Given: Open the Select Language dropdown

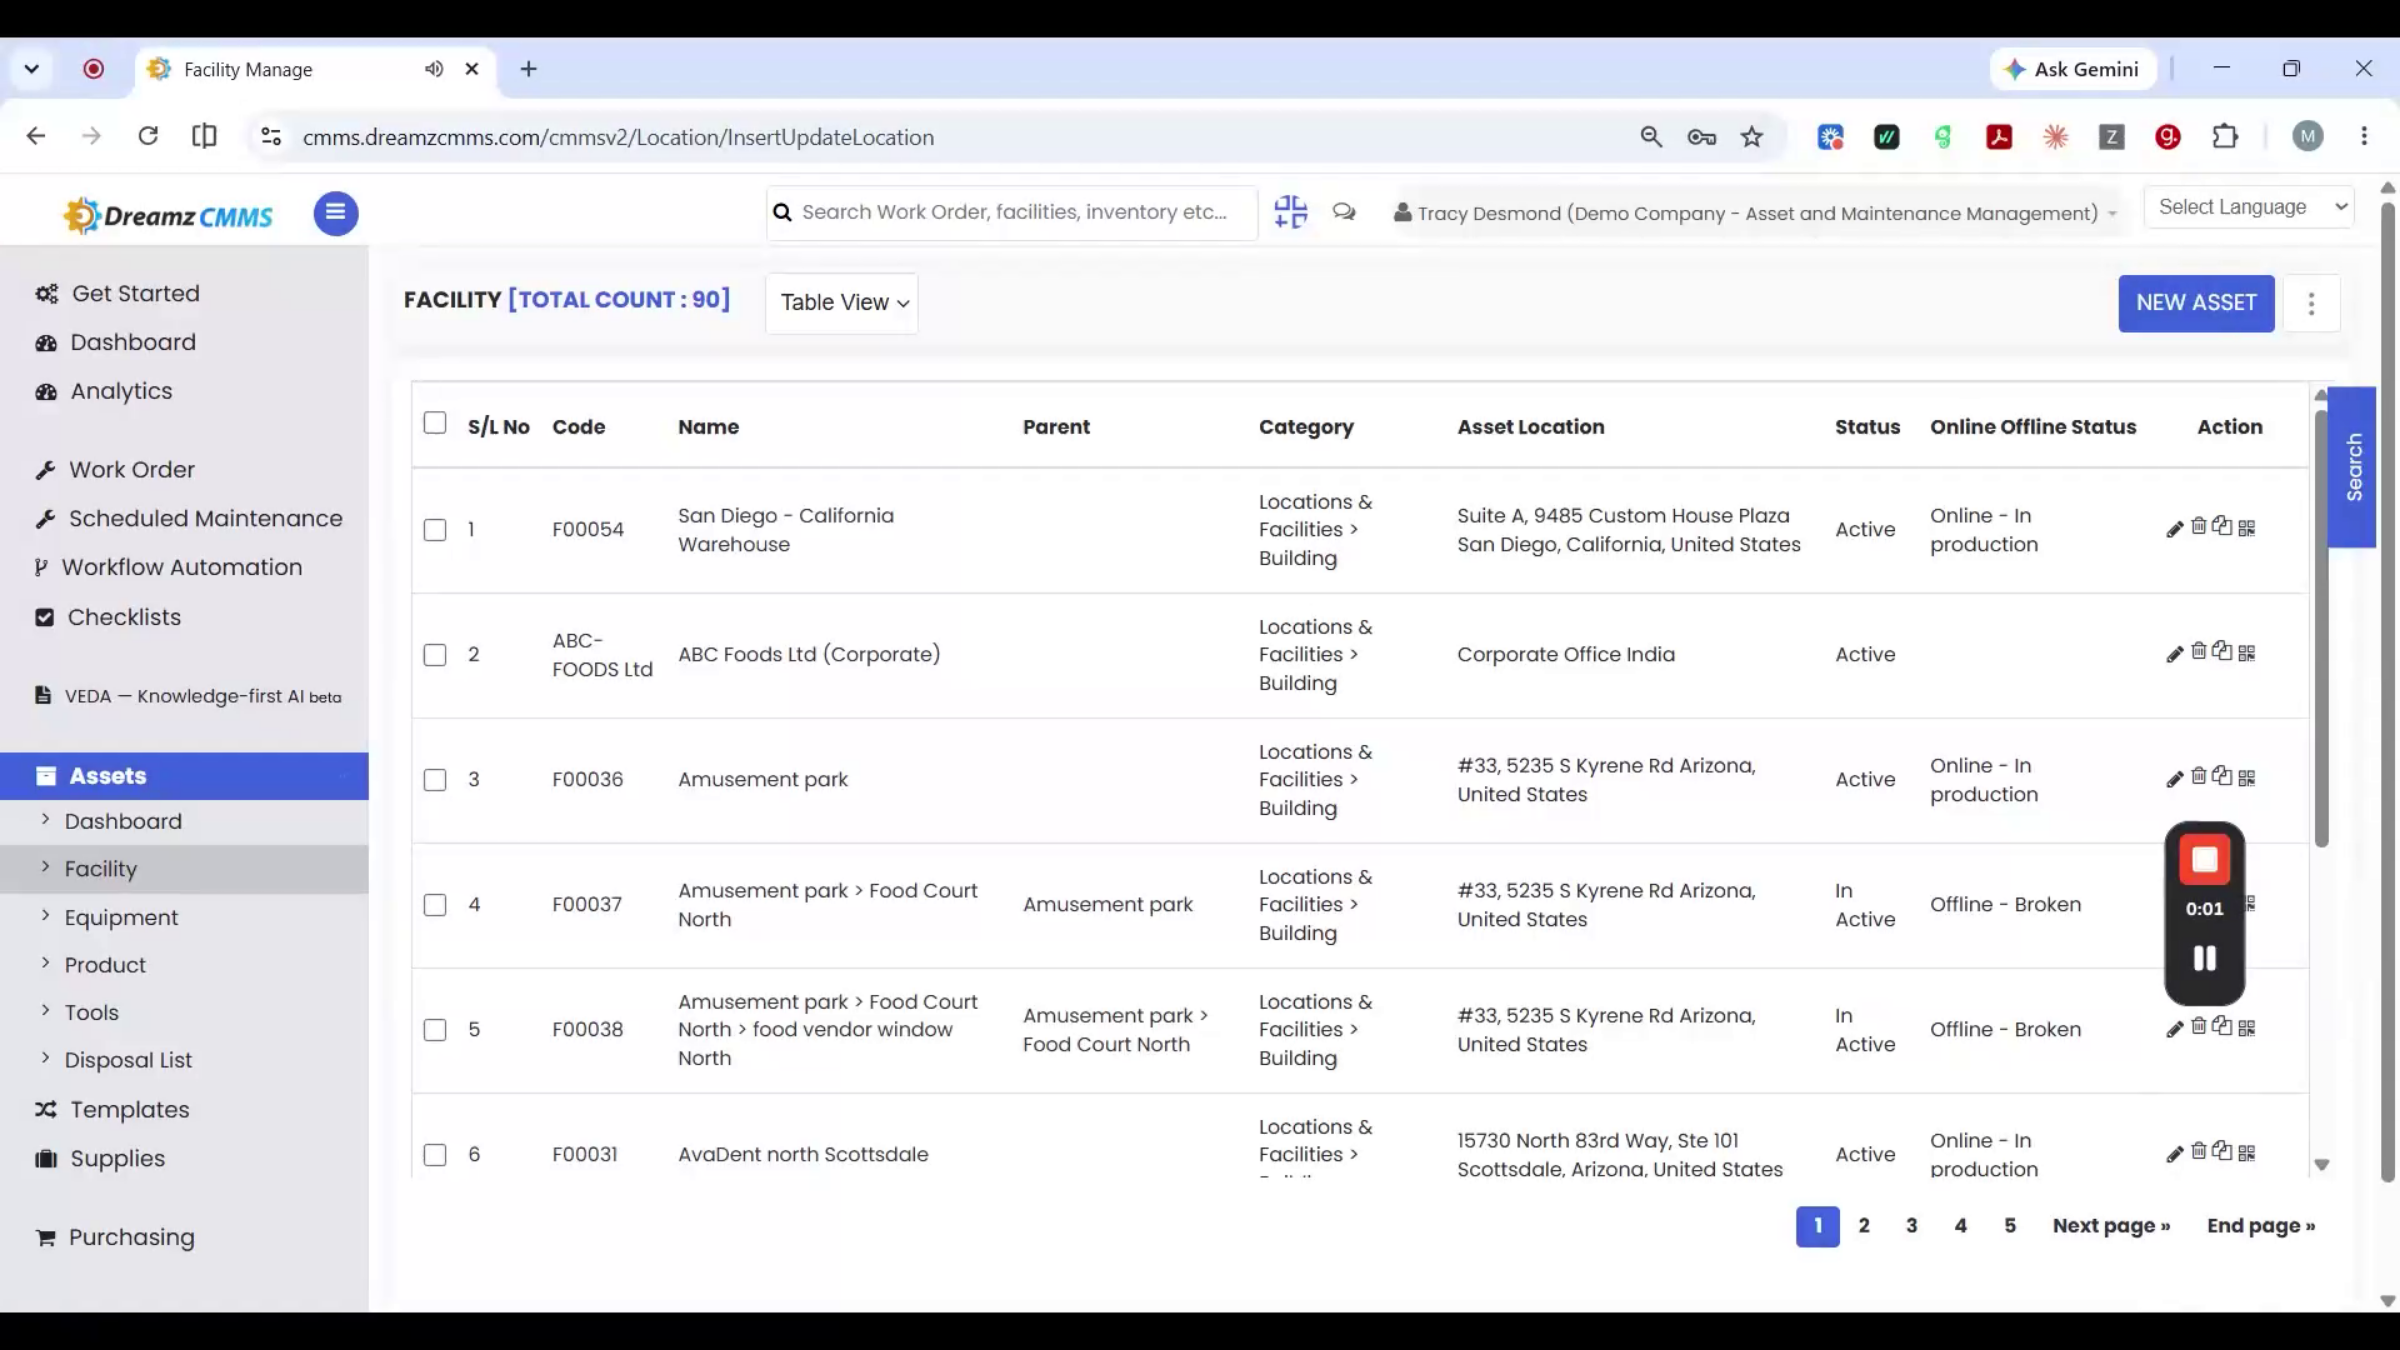Looking at the screenshot, I should (x=2249, y=207).
